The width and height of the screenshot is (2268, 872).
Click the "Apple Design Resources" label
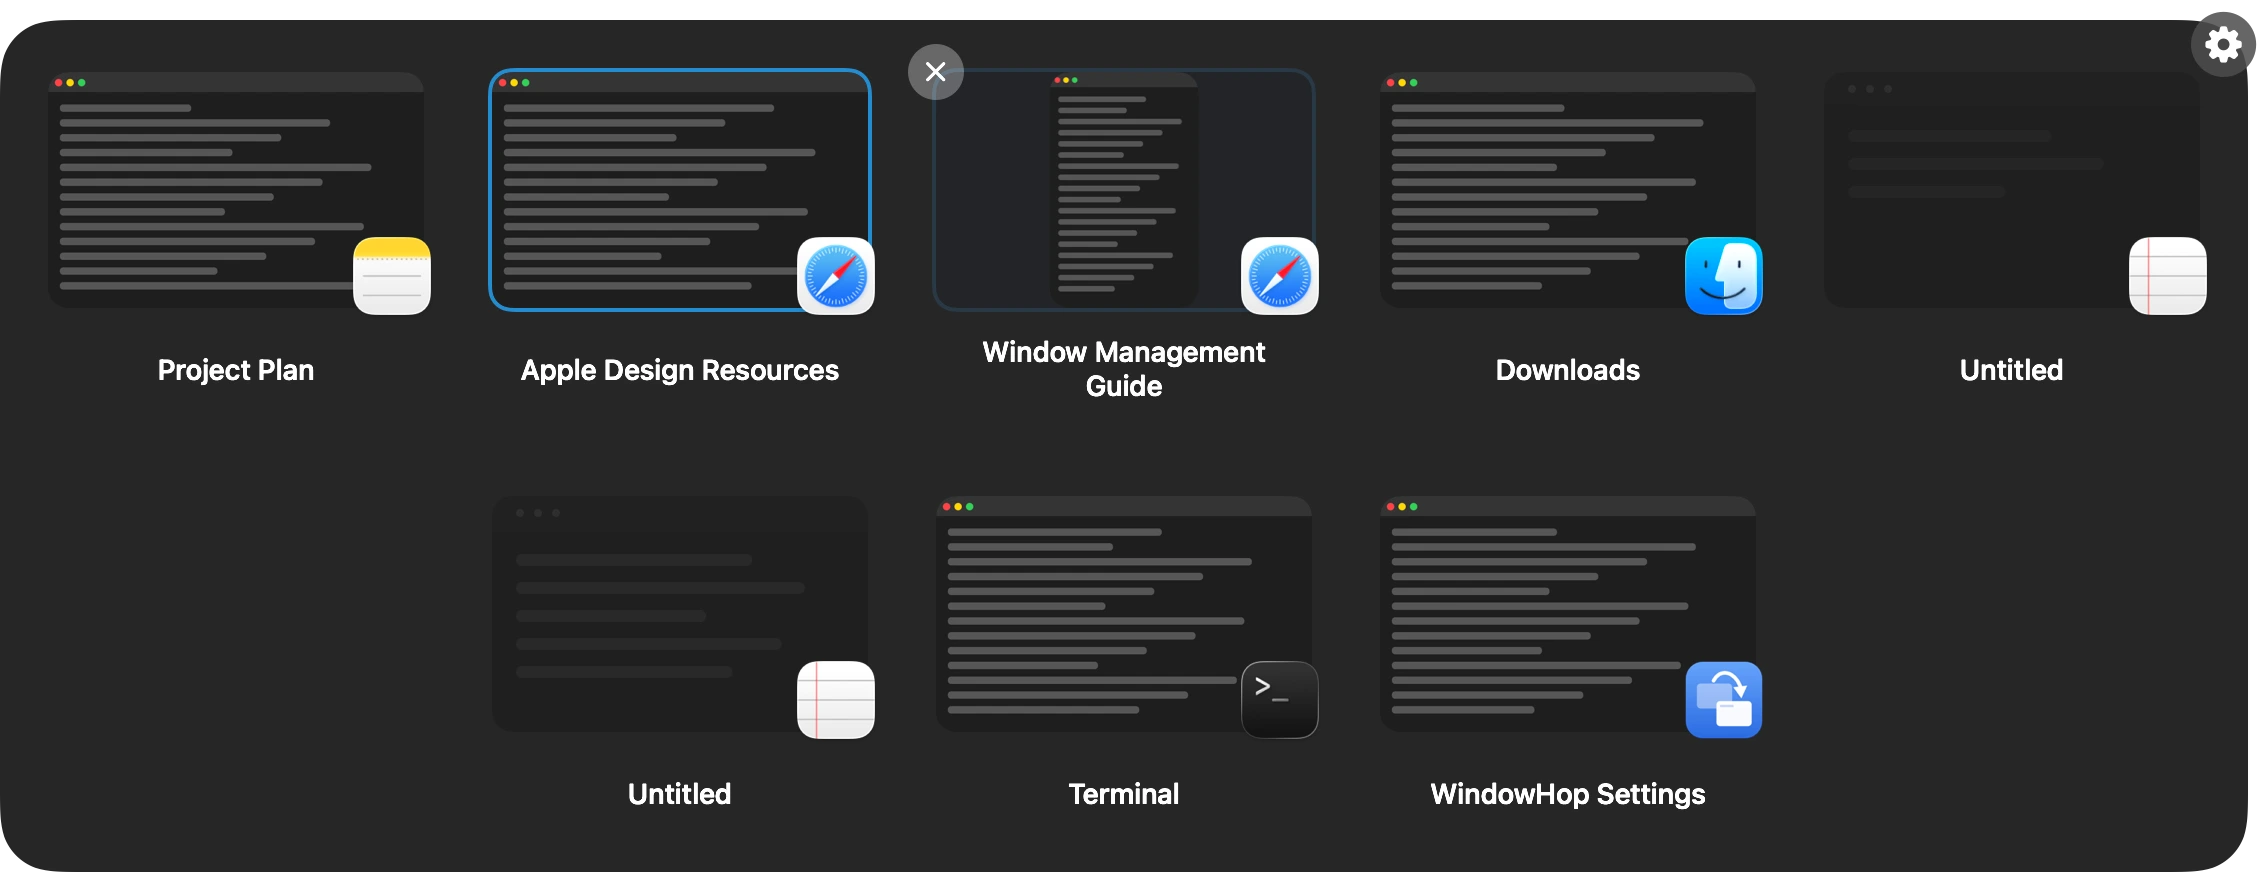point(680,370)
